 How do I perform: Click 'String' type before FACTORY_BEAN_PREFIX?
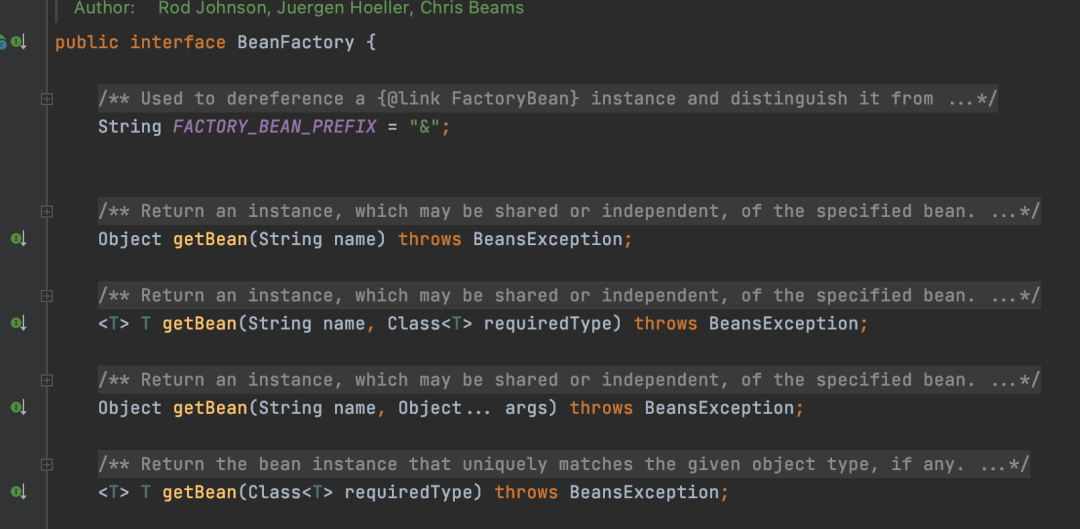(129, 127)
